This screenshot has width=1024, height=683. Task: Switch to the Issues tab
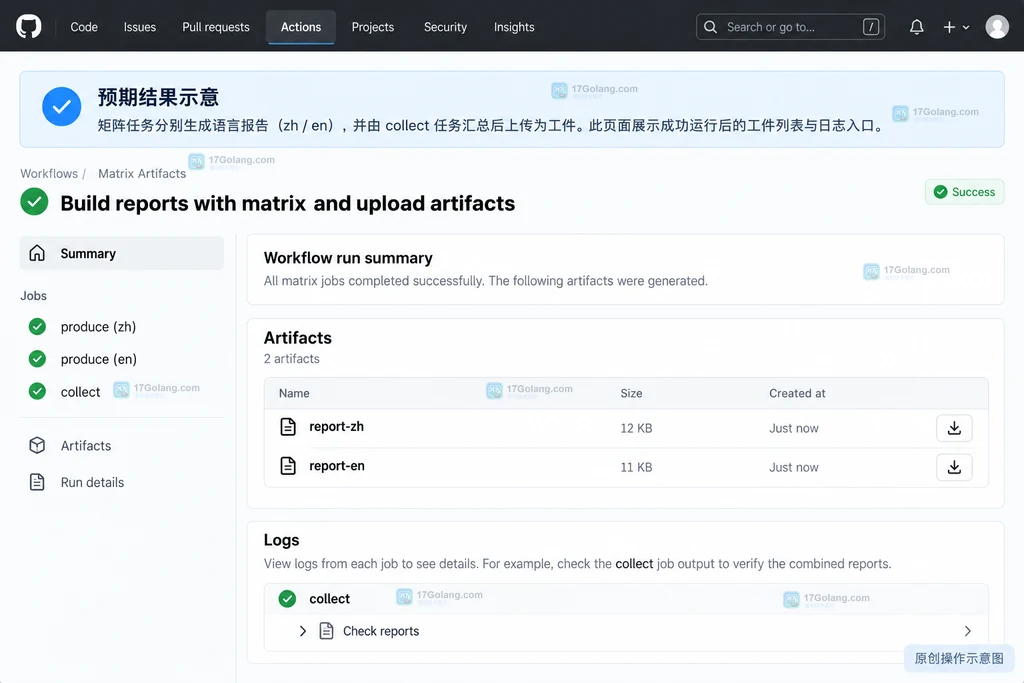140,27
